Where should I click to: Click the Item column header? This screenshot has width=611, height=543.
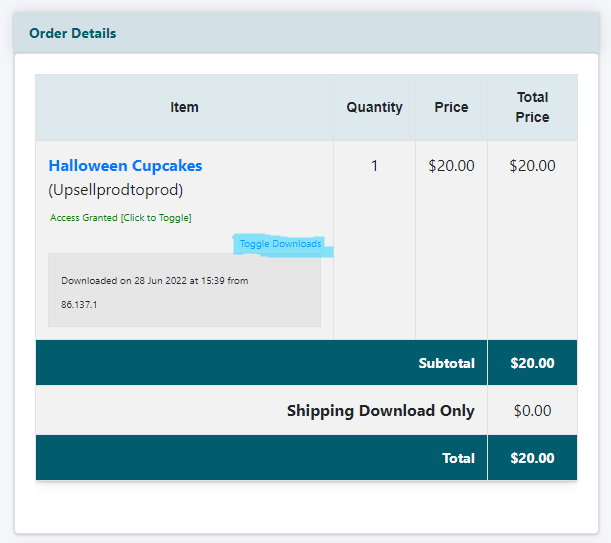(184, 107)
